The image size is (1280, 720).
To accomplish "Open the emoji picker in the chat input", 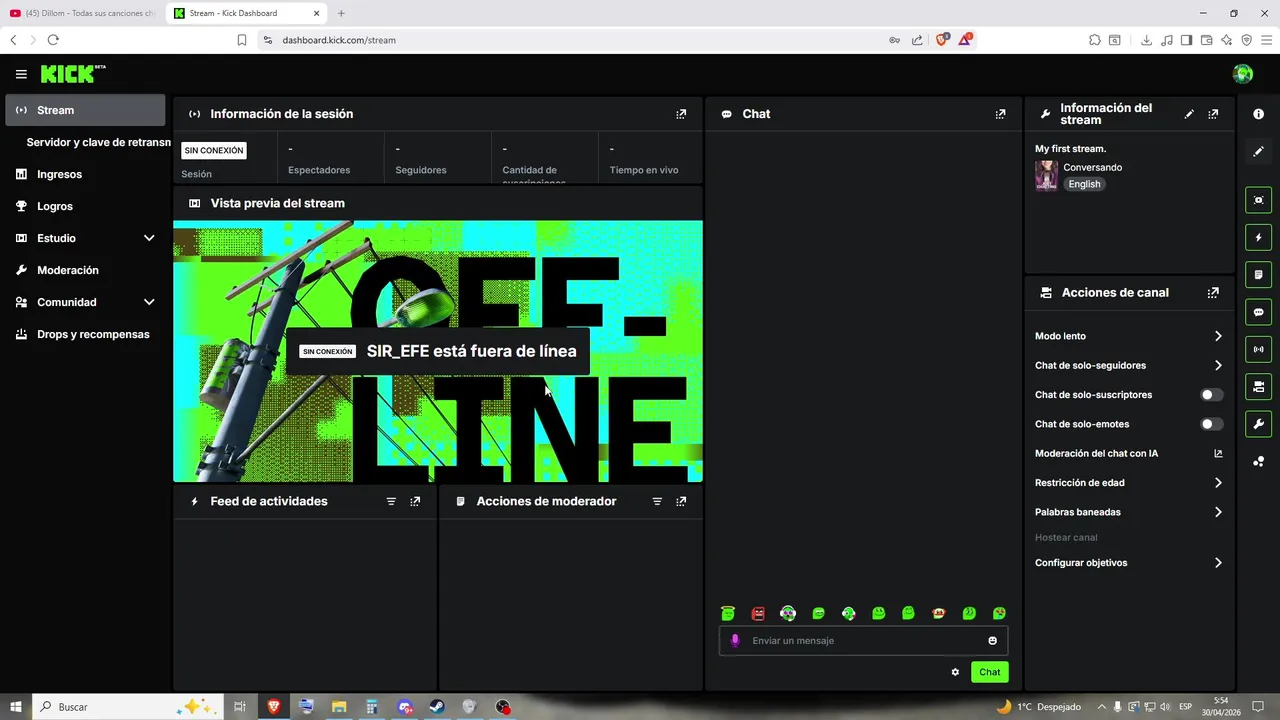I will click(x=993, y=641).
